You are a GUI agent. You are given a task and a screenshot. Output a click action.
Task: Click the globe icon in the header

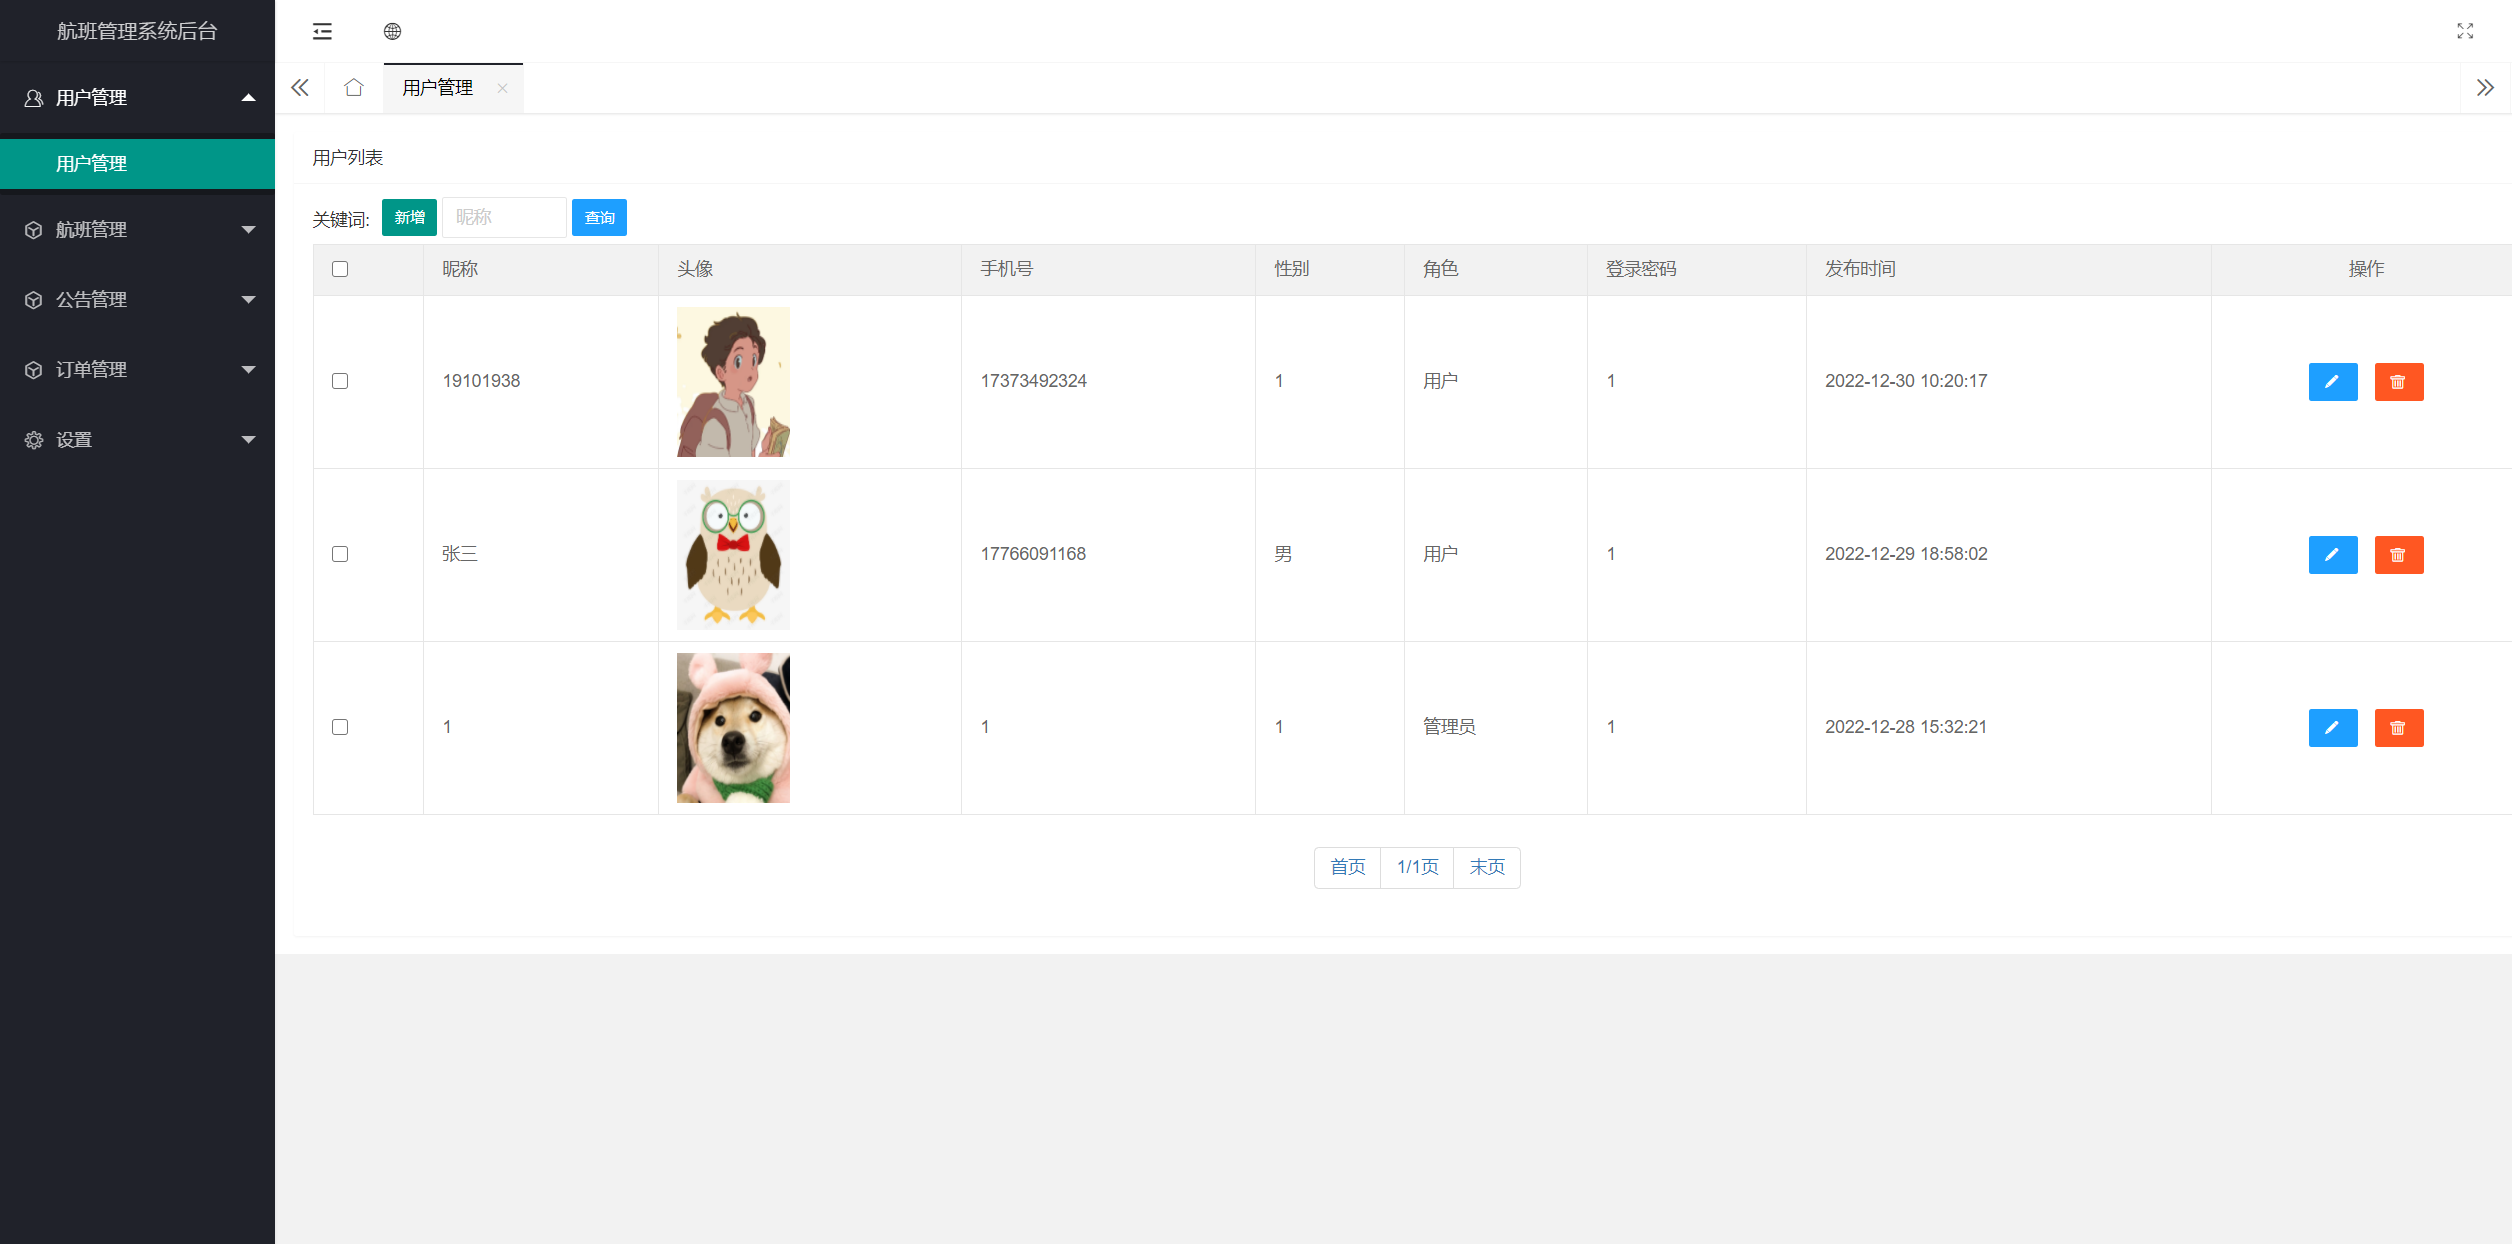(392, 31)
